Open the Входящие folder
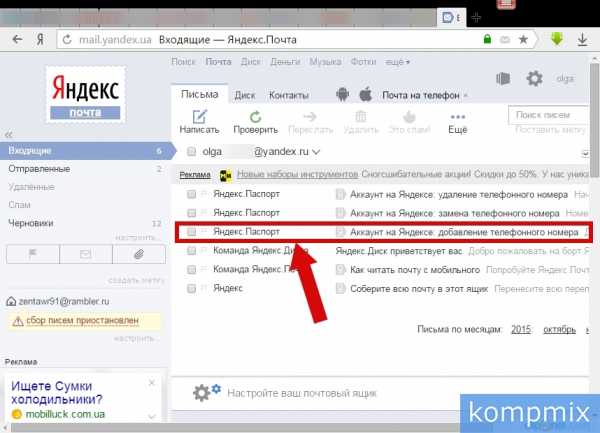 [x=87, y=151]
